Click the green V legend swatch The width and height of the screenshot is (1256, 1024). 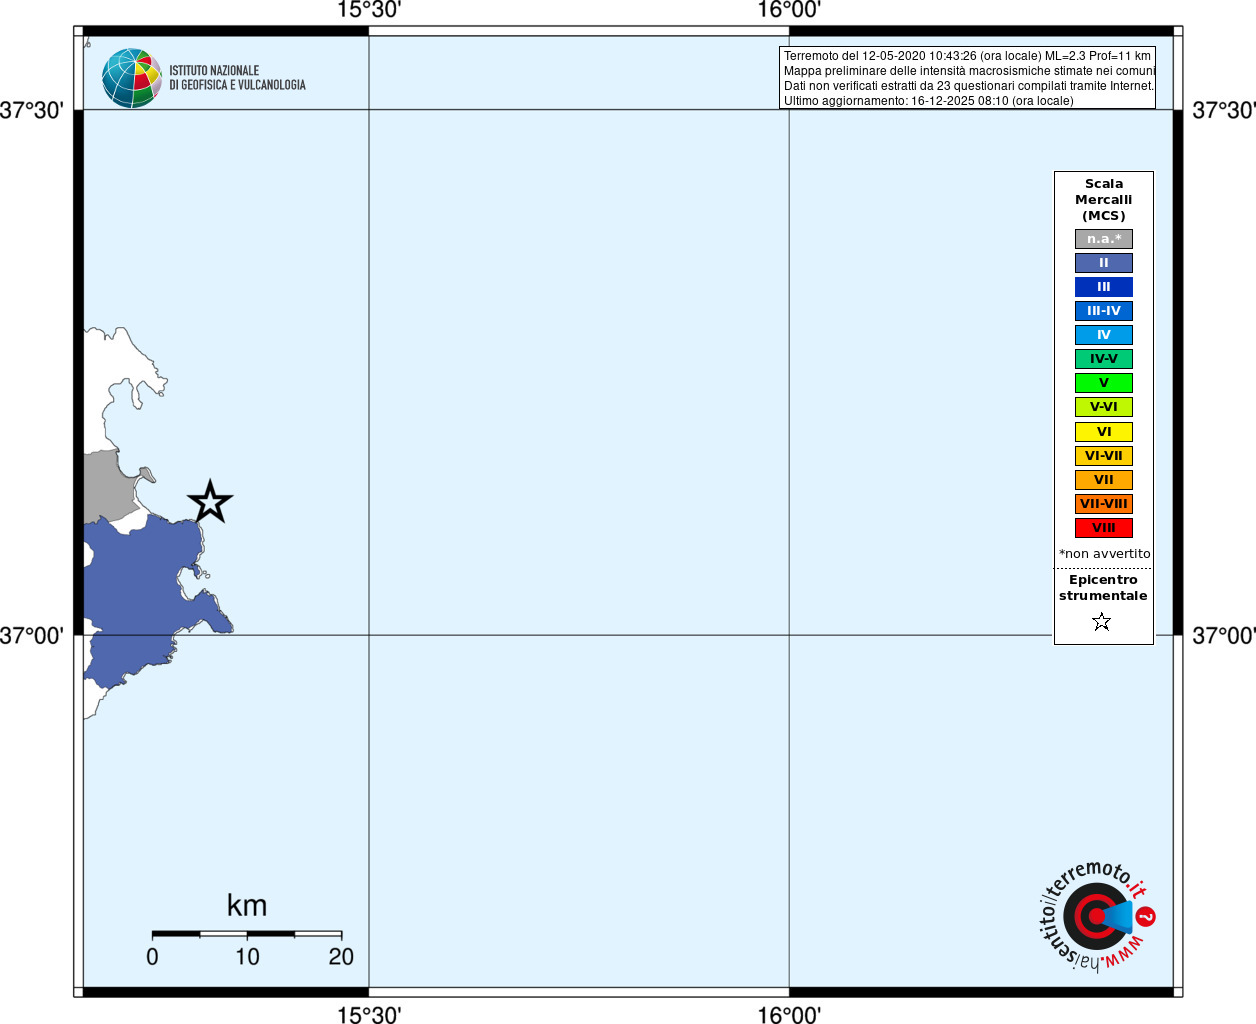click(1104, 383)
